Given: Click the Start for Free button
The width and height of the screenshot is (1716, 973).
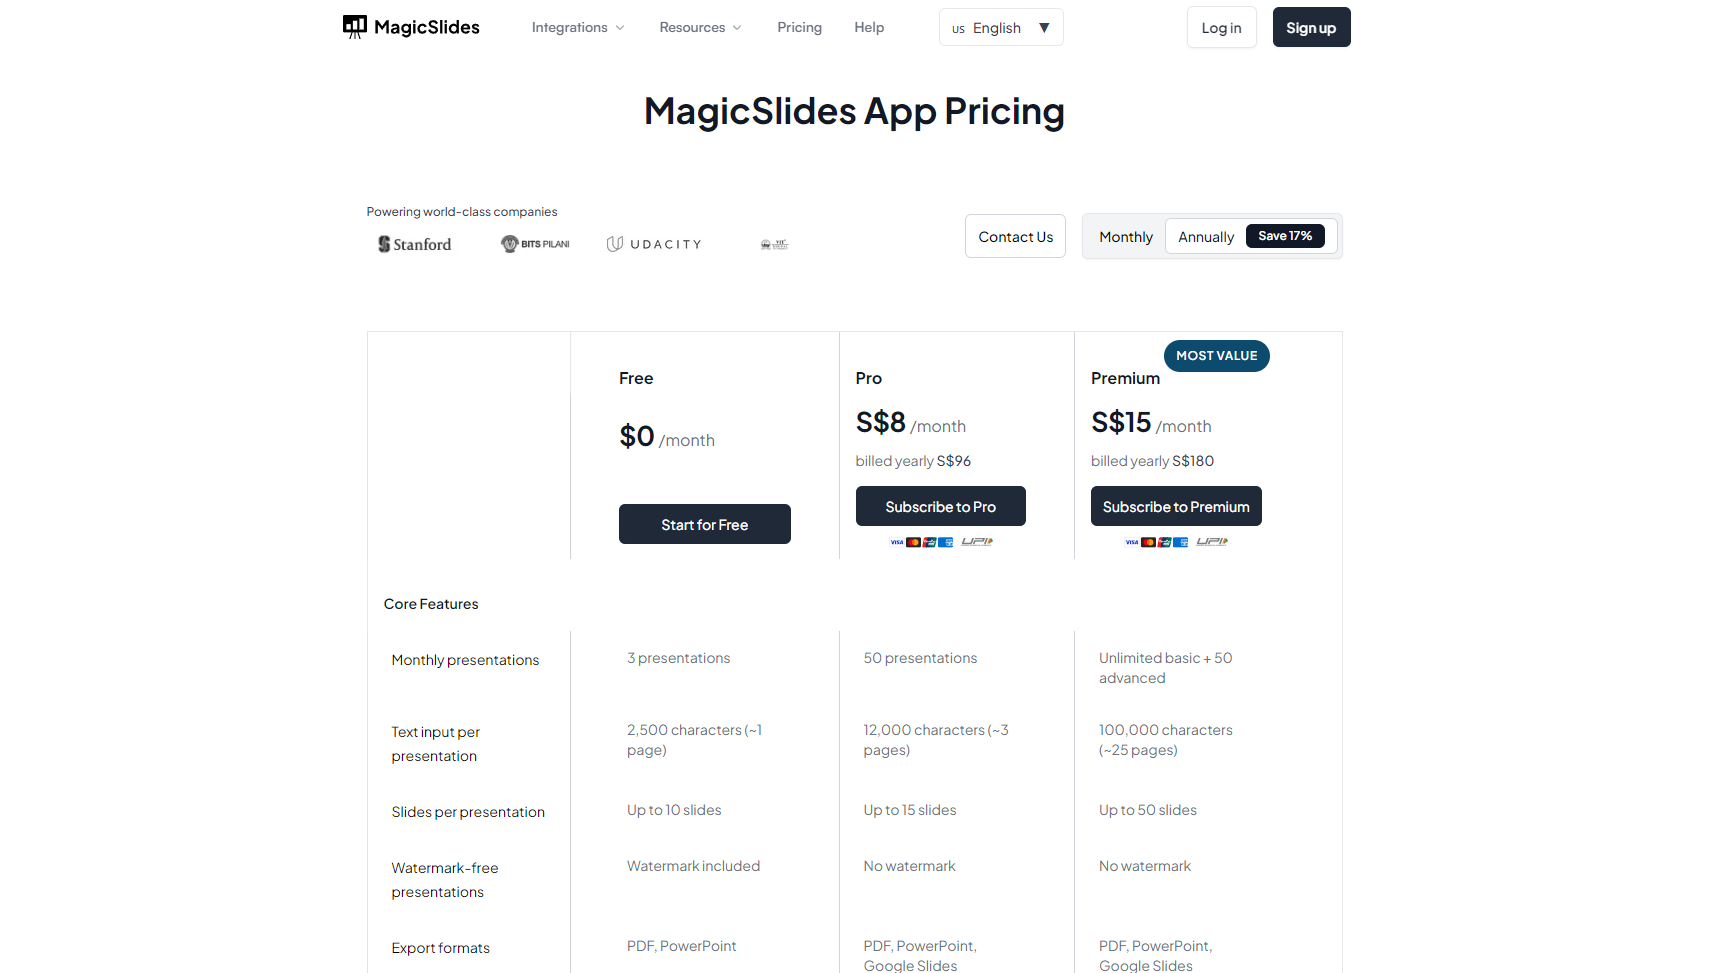Looking at the screenshot, I should click(x=704, y=523).
